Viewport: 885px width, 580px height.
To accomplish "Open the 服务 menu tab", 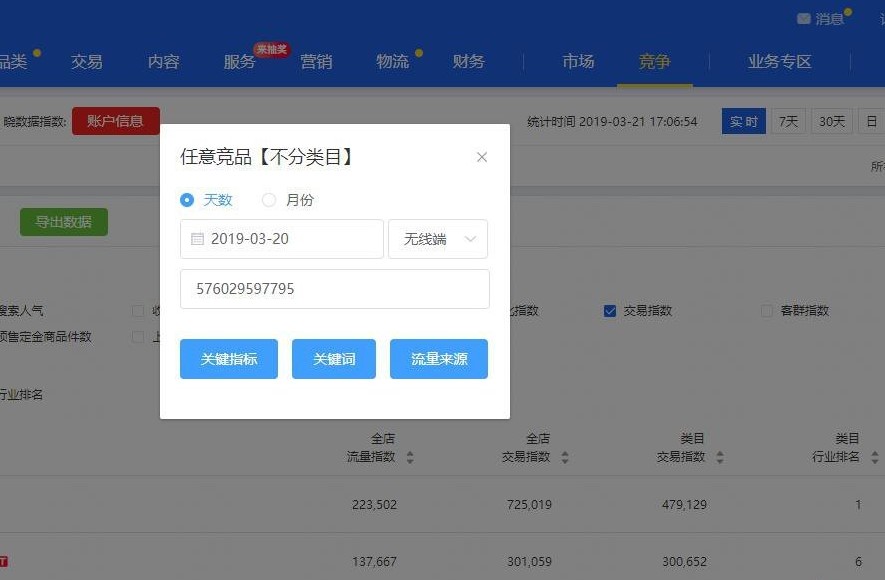I will click(x=239, y=61).
